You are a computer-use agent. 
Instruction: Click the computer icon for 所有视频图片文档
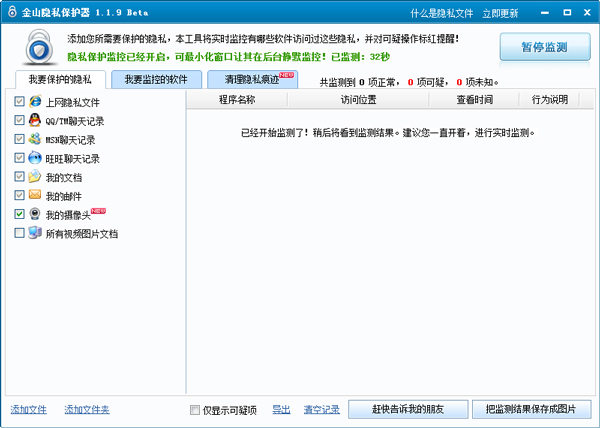coord(35,233)
